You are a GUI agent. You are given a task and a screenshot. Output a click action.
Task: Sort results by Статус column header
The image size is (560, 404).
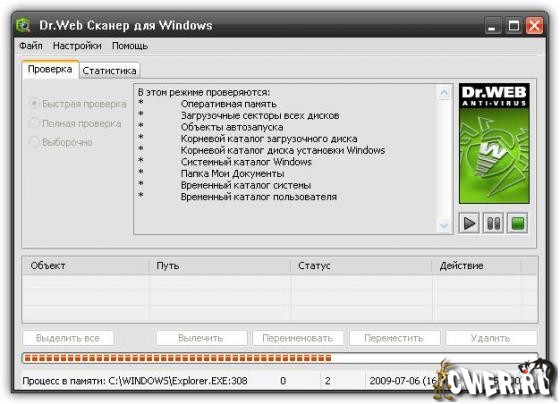pos(361,266)
